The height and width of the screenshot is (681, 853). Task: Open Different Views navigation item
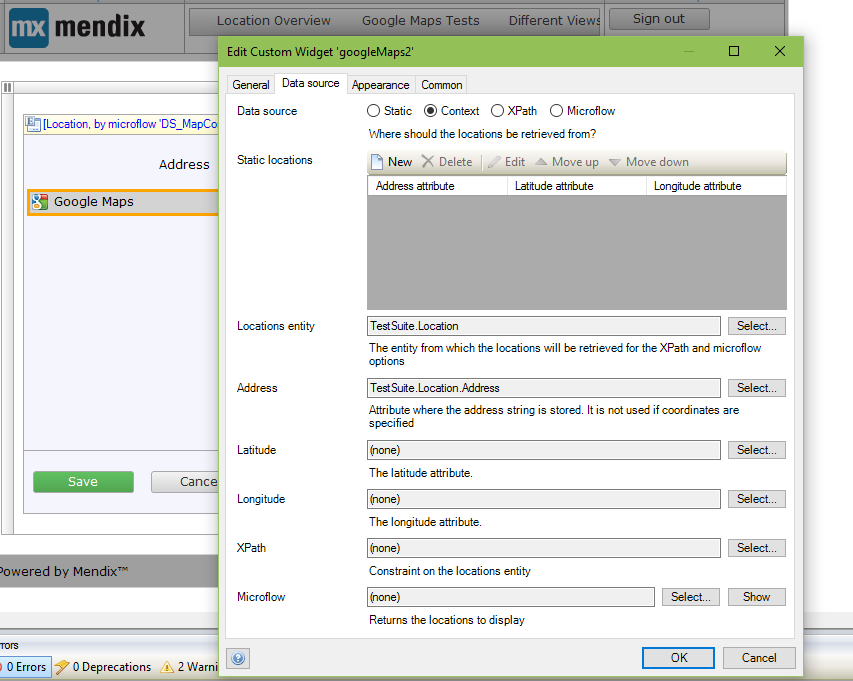pos(554,21)
